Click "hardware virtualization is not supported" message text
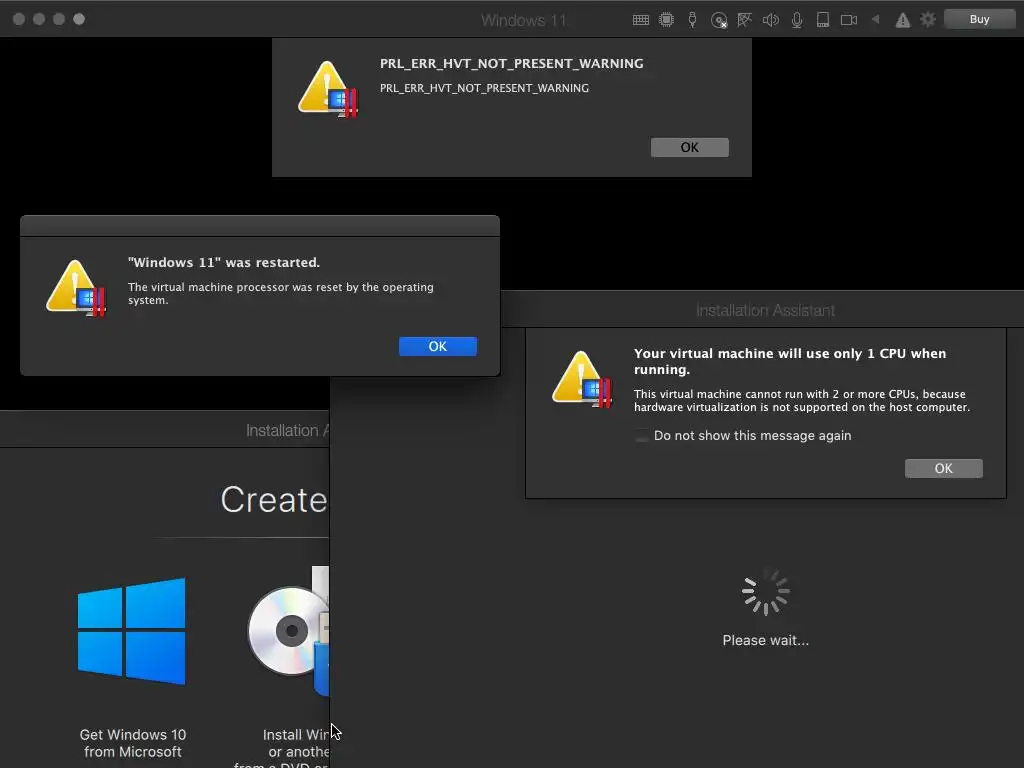The image size is (1024, 768). coord(802,400)
